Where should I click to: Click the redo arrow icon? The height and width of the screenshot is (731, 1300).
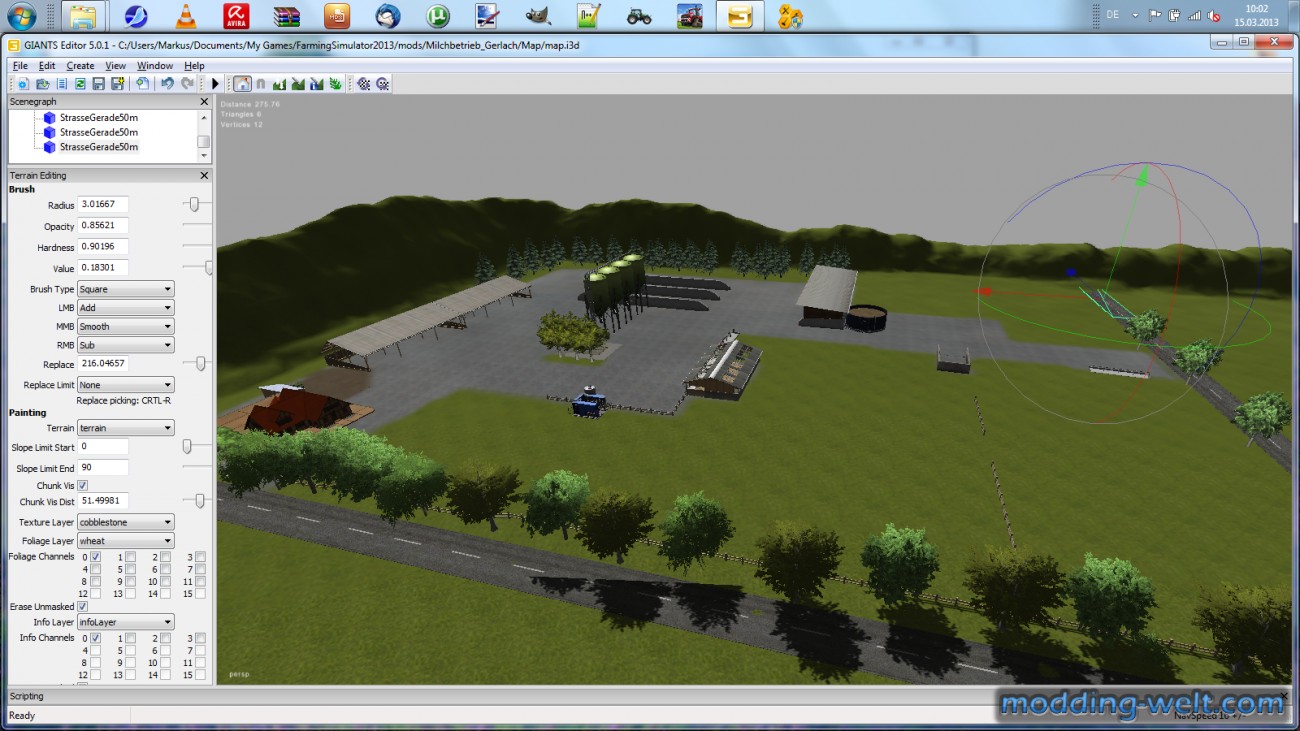[x=187, y=84]
